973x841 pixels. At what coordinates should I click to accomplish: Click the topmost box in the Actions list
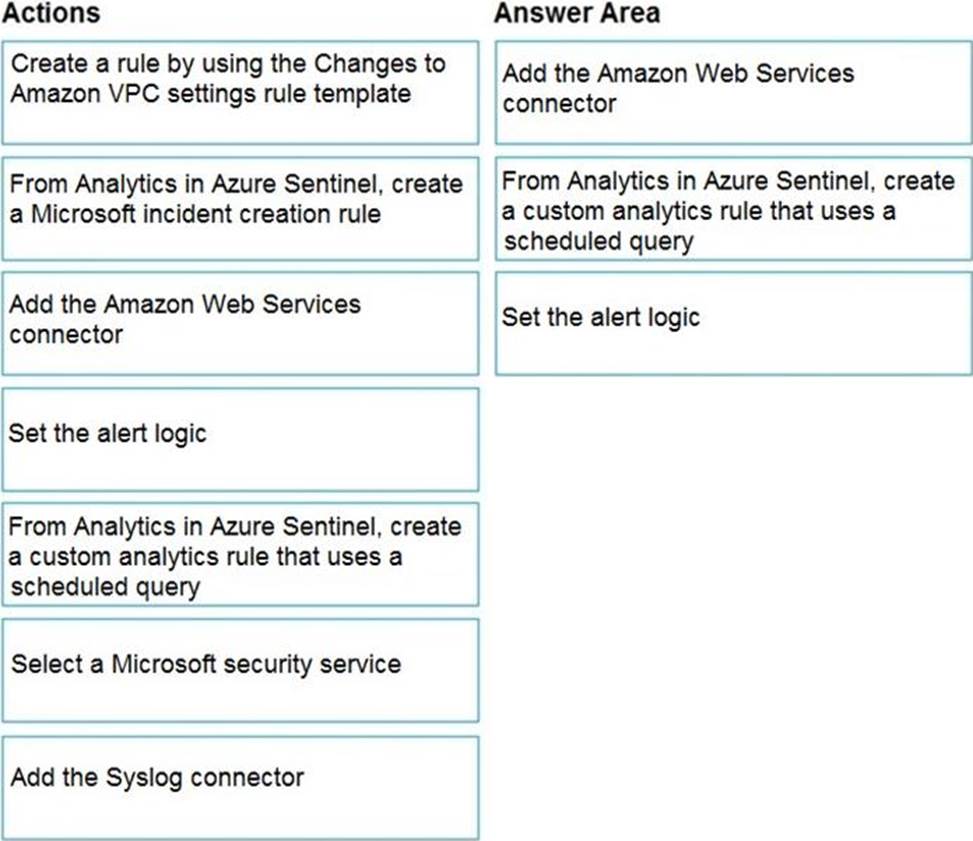coord(240,92)
